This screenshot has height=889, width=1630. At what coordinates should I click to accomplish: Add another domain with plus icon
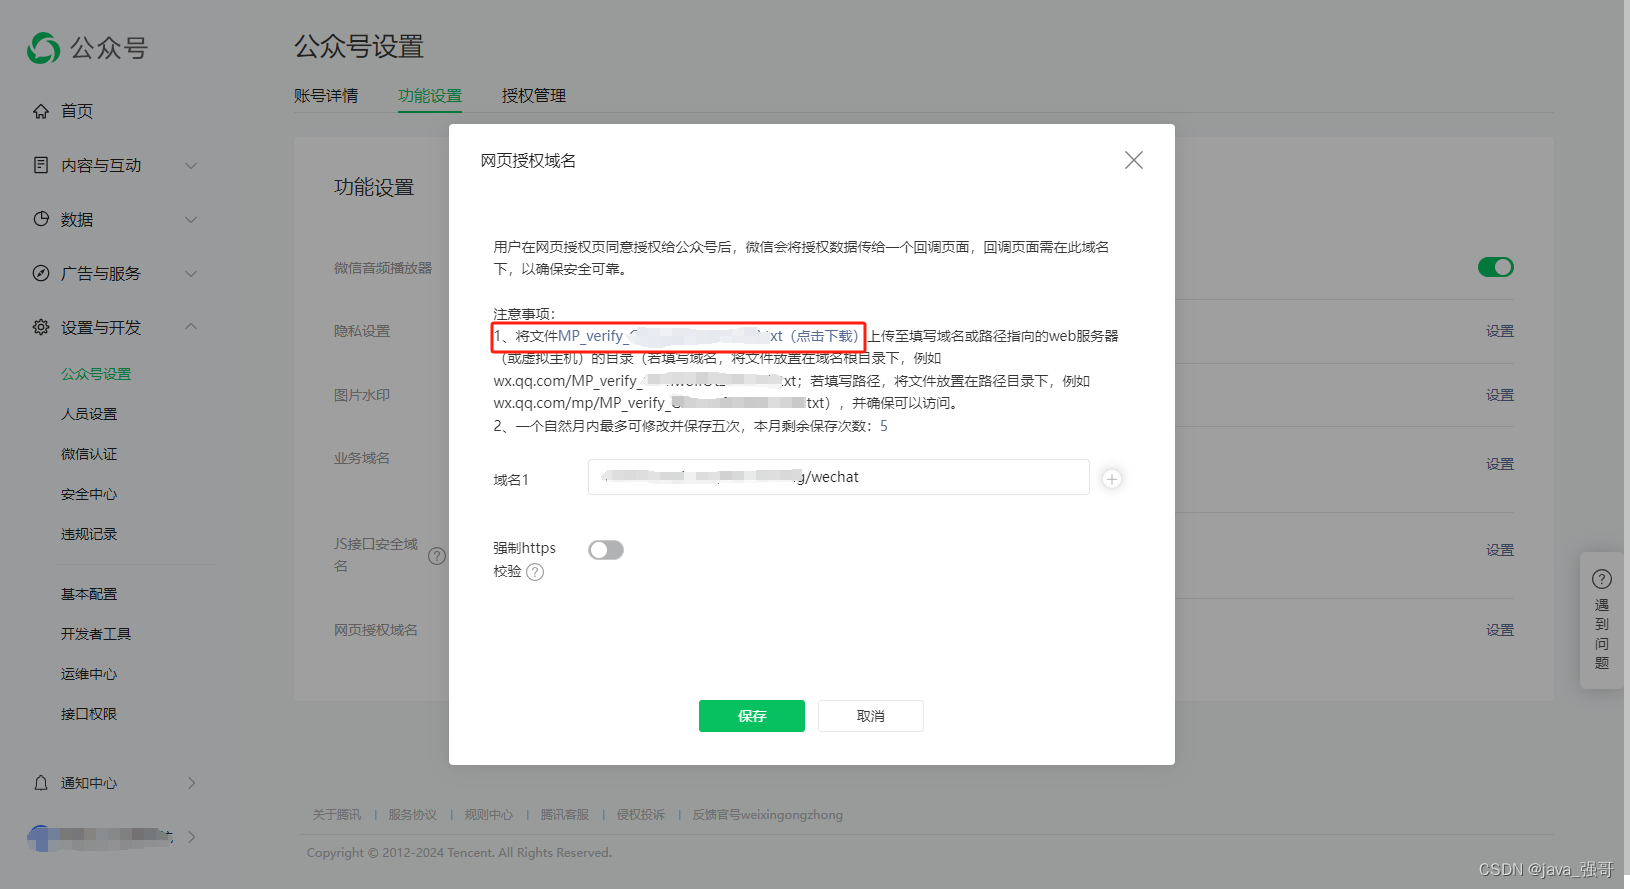(x=1112, y=479)
